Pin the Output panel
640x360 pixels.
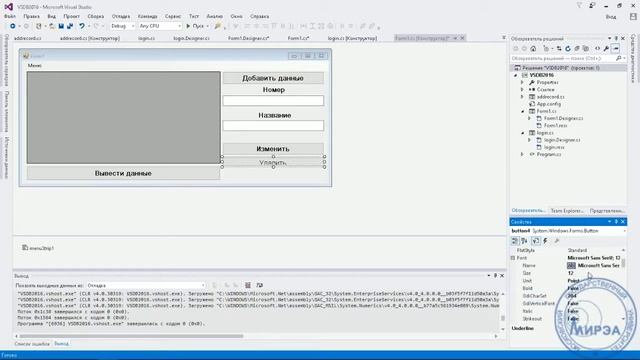[x=495, y=276]
